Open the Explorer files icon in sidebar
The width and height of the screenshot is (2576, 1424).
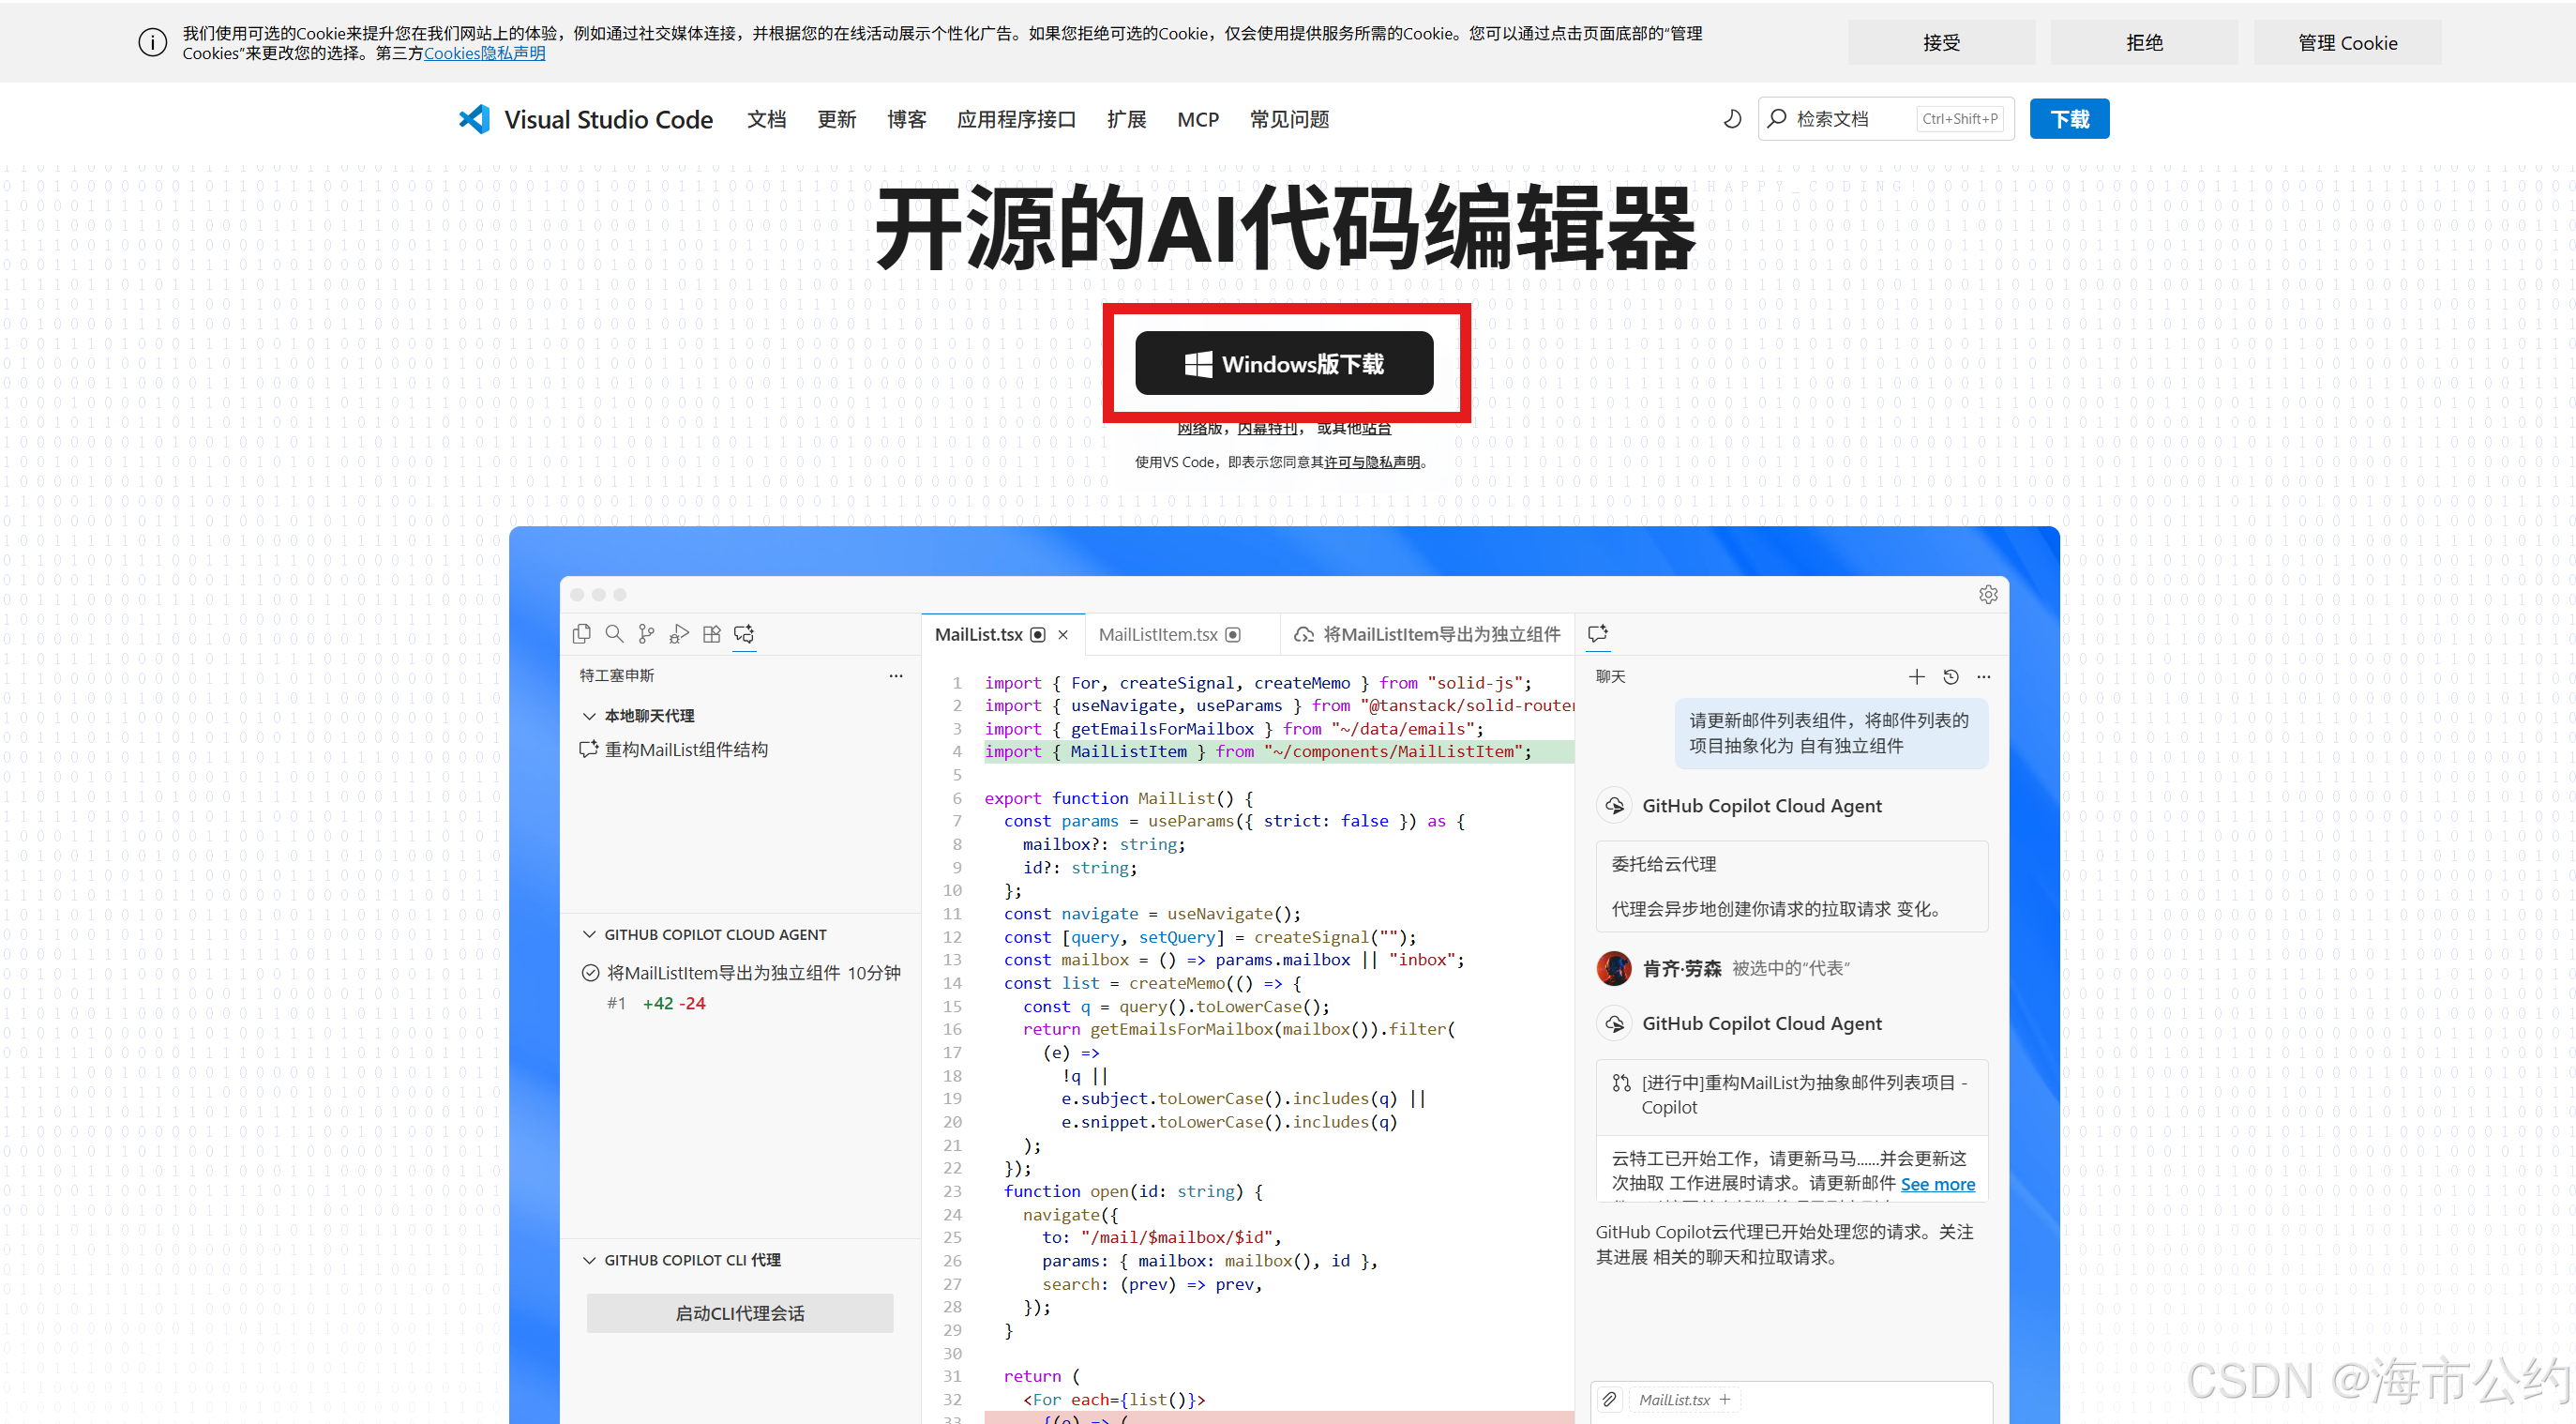pos(581,634)
